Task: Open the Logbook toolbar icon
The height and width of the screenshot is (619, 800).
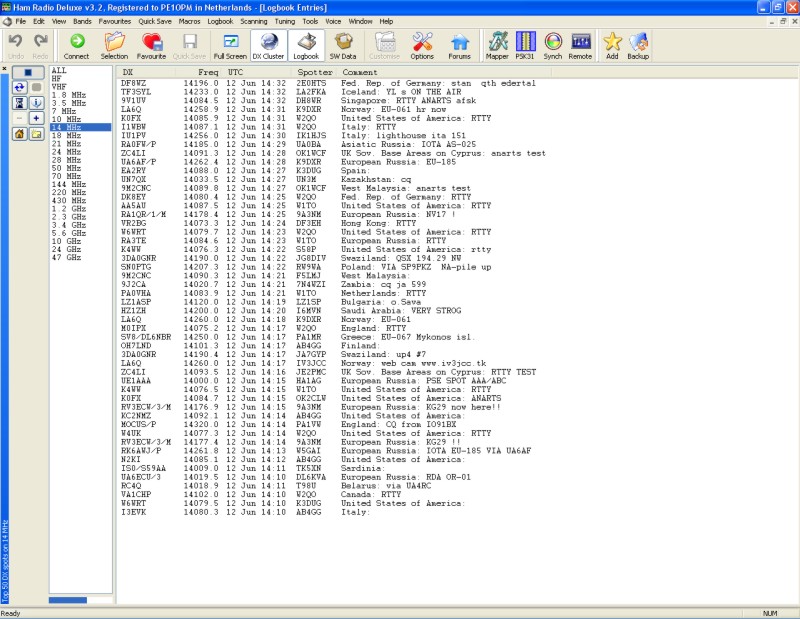Action: click(x=306, y=46)
